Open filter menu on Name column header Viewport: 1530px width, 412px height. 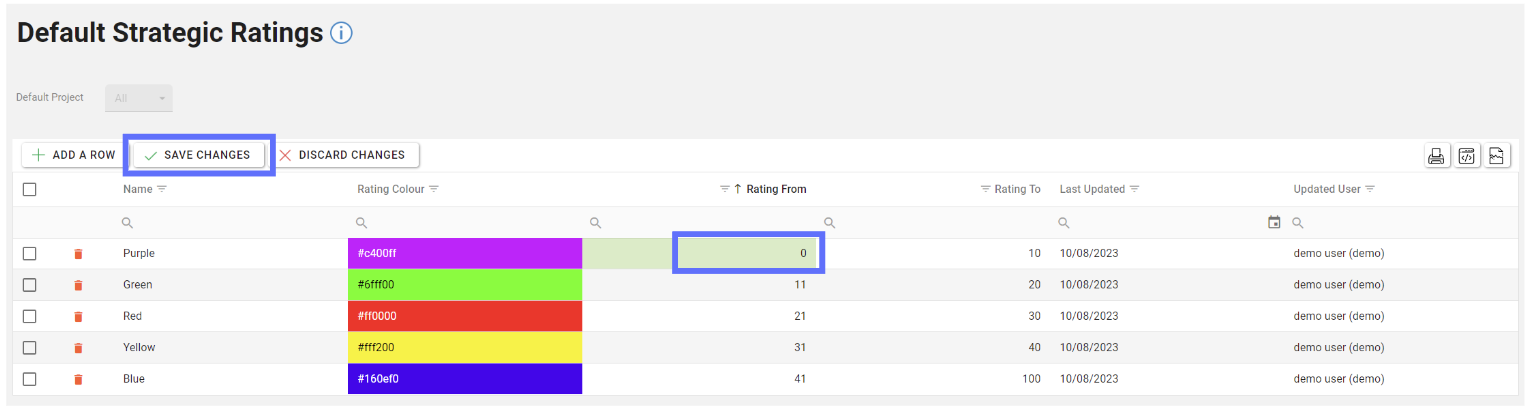coord(162,189)
